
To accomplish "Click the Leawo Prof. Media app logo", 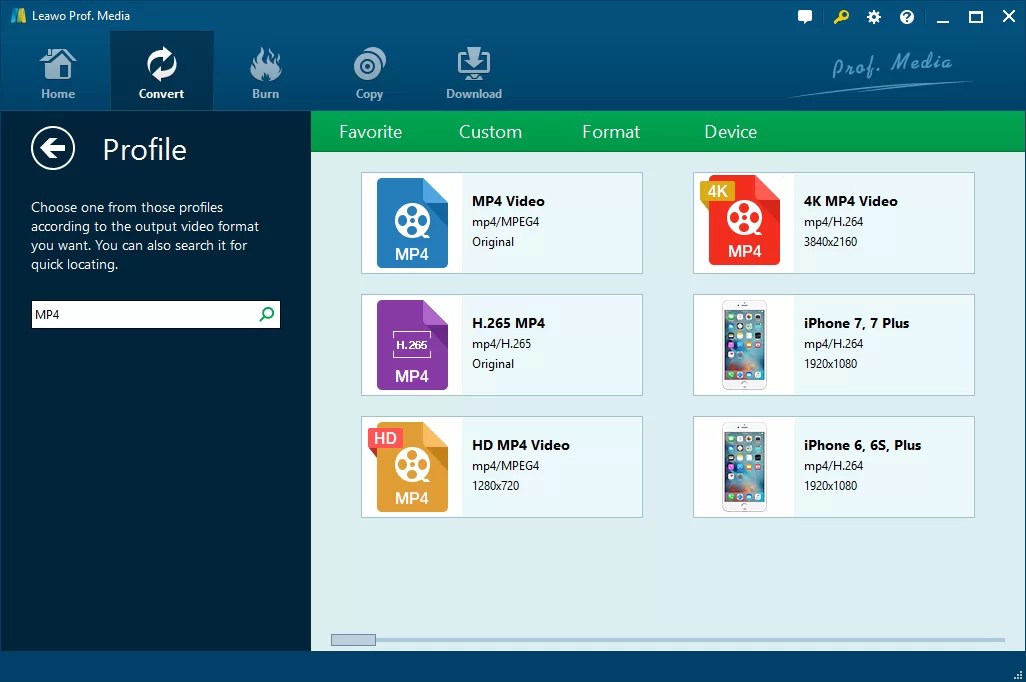I will coord(18,16).
